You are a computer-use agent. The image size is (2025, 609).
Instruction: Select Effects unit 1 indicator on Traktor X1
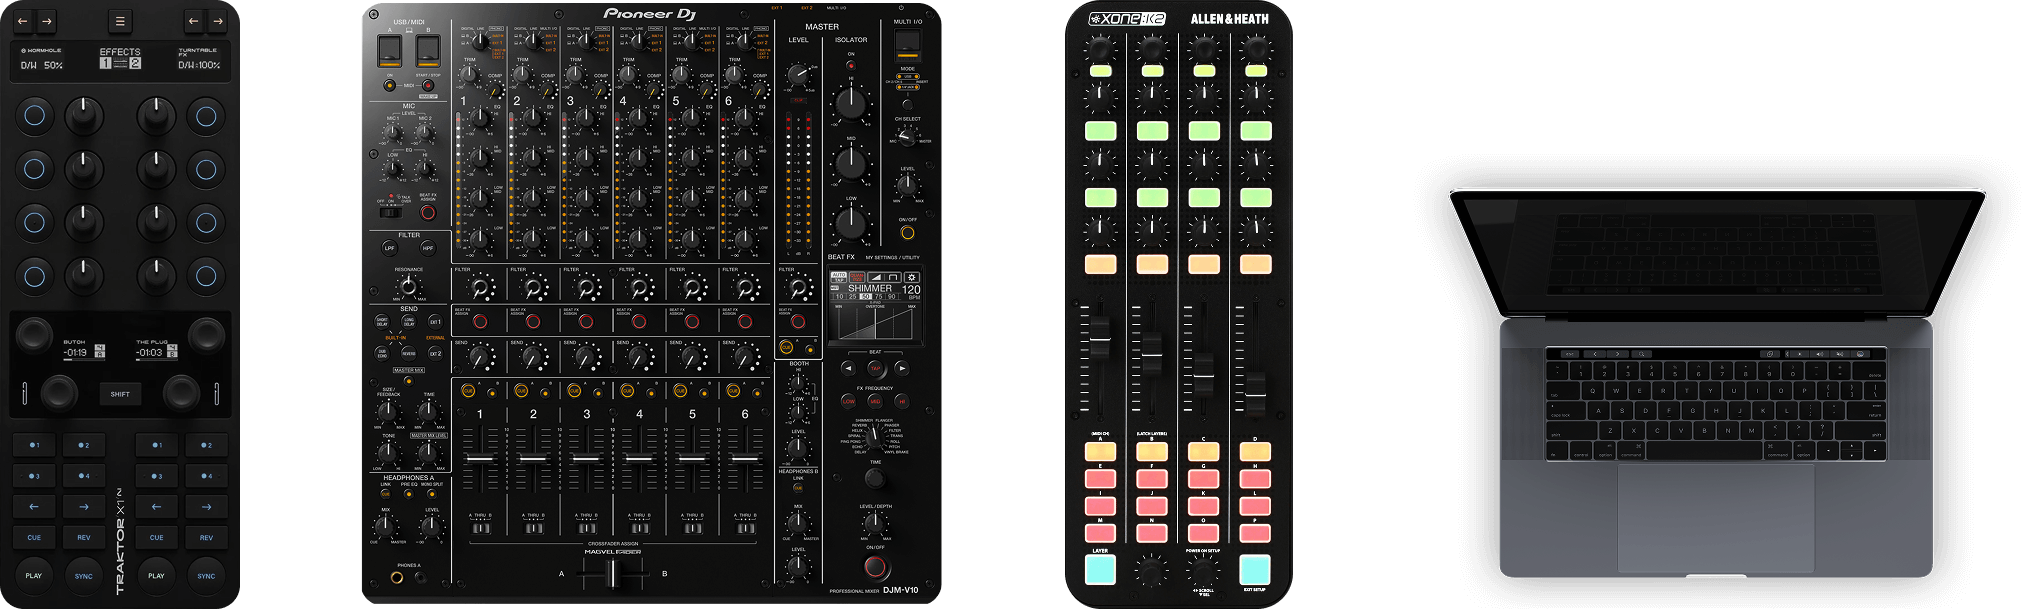105,63
